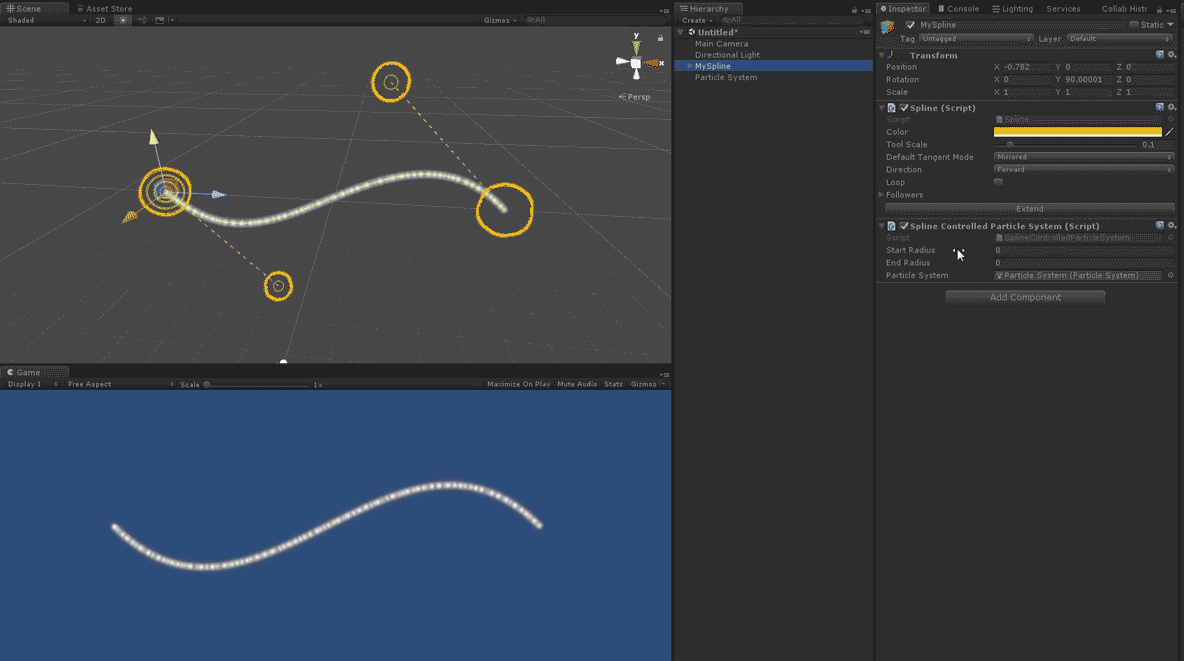Toggle scene audio speaker icon
This screenshot has height=661, width=1184.
(141, 20)
